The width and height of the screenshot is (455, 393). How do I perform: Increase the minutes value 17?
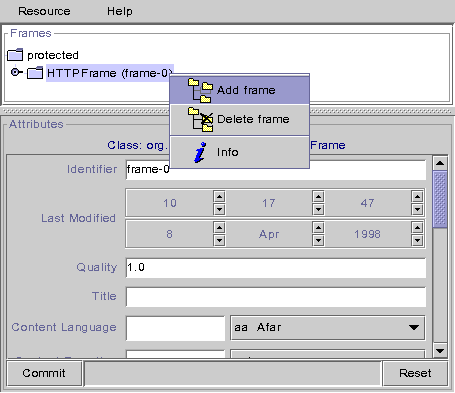click(x=318, y=197)
